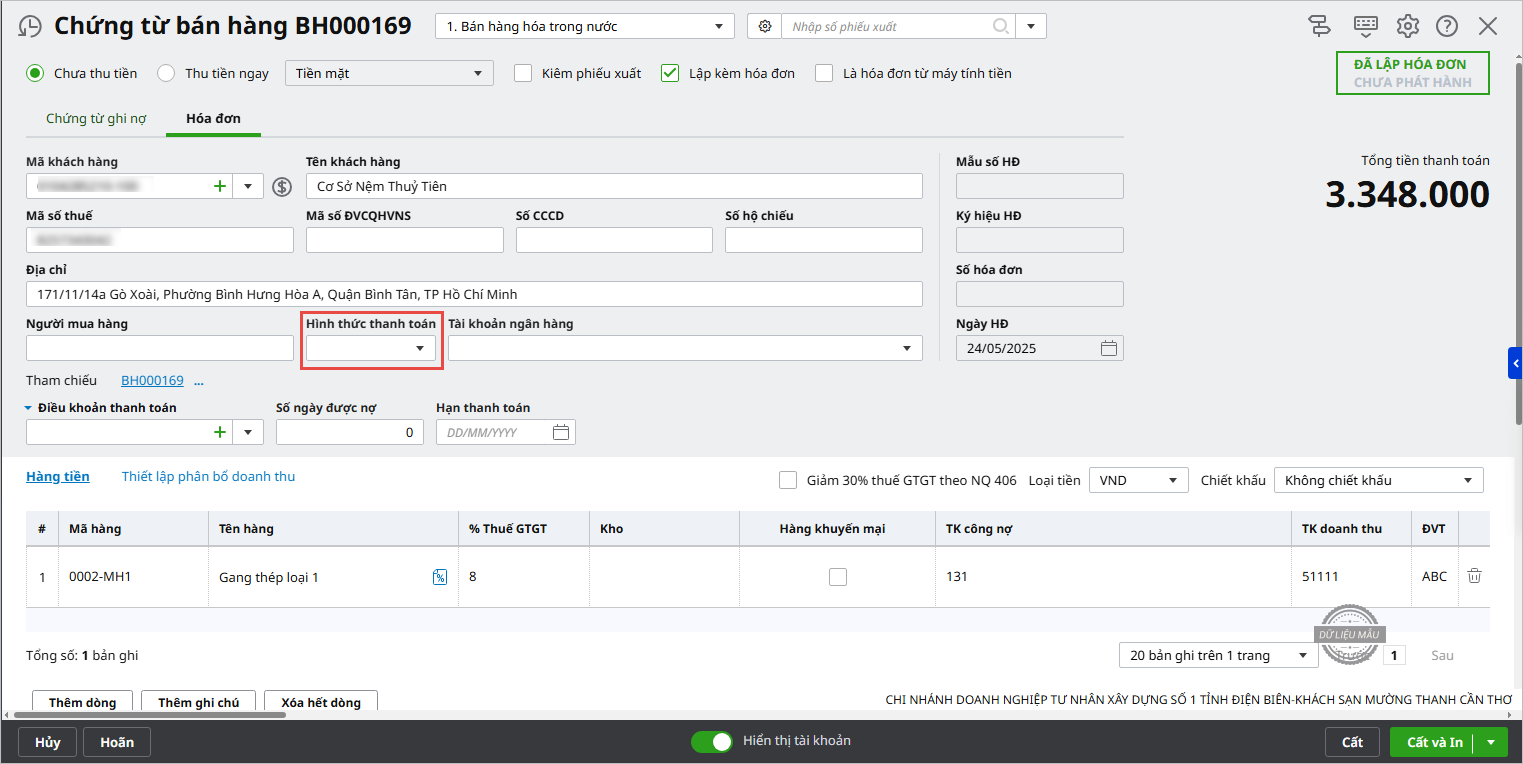This screenshot has height=764, width=1523.
Task: Open the Hình thức thanh toán dropdown
Action: [x=371, y=348]
